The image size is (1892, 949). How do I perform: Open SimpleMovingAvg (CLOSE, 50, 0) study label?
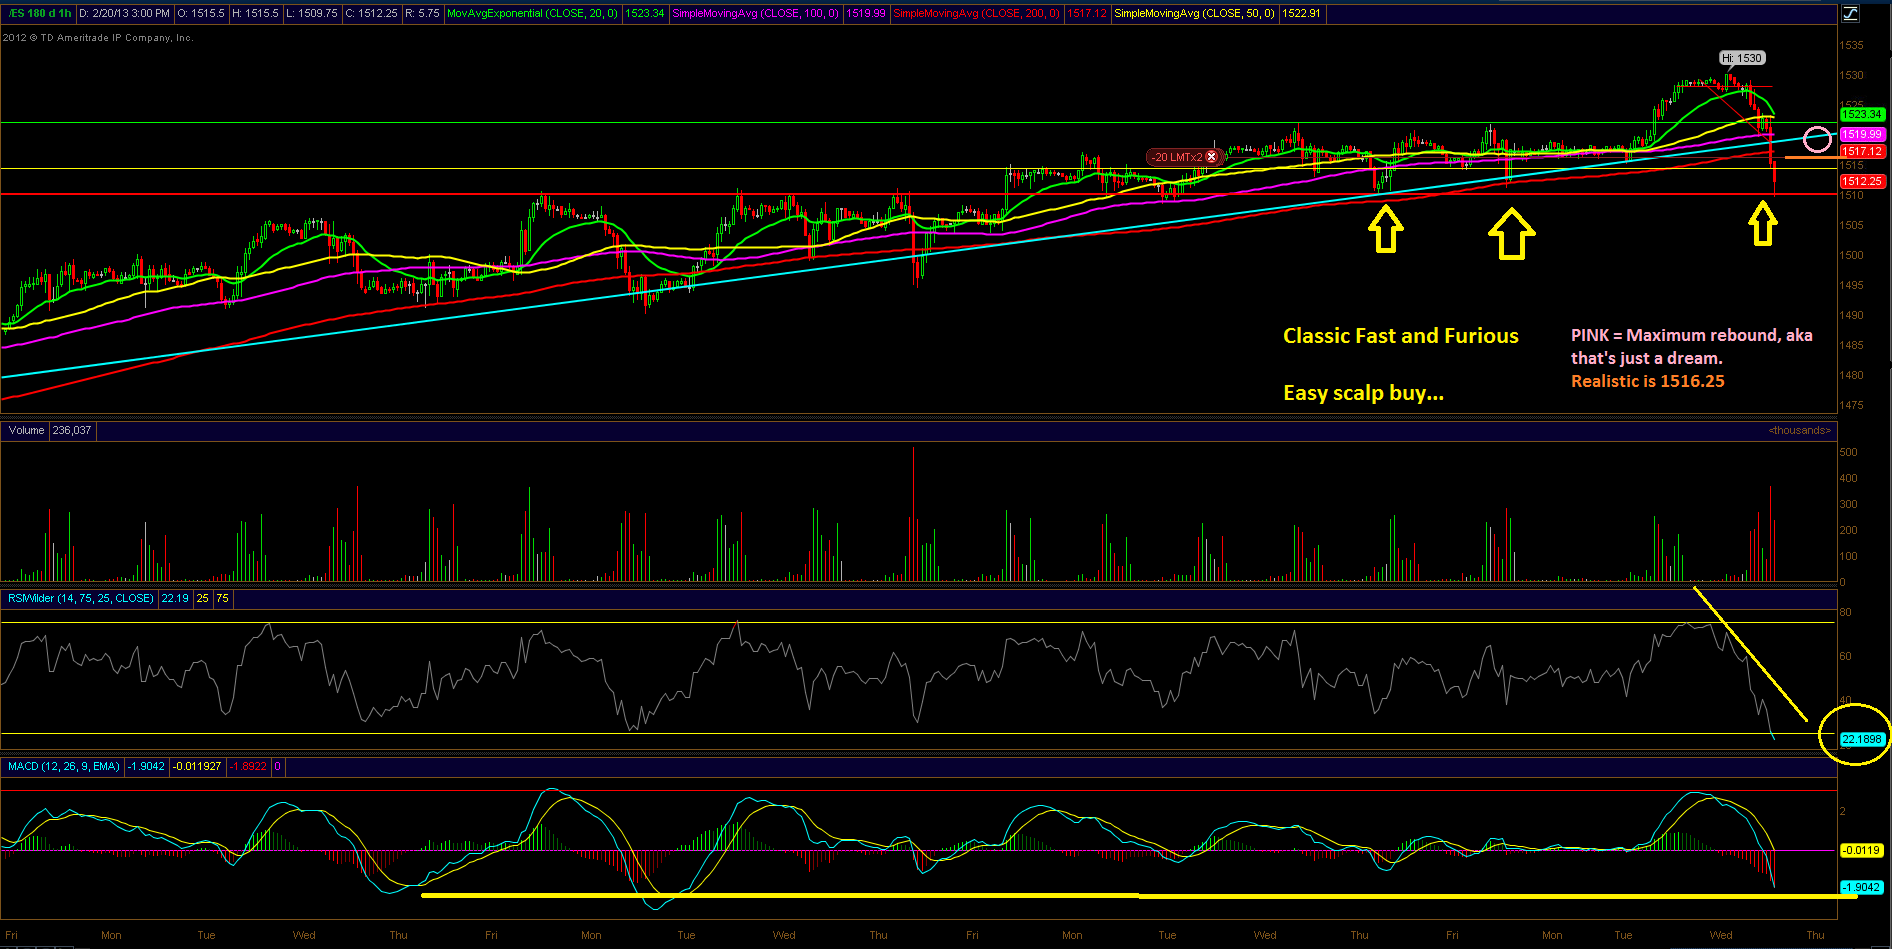[1194, 13]
